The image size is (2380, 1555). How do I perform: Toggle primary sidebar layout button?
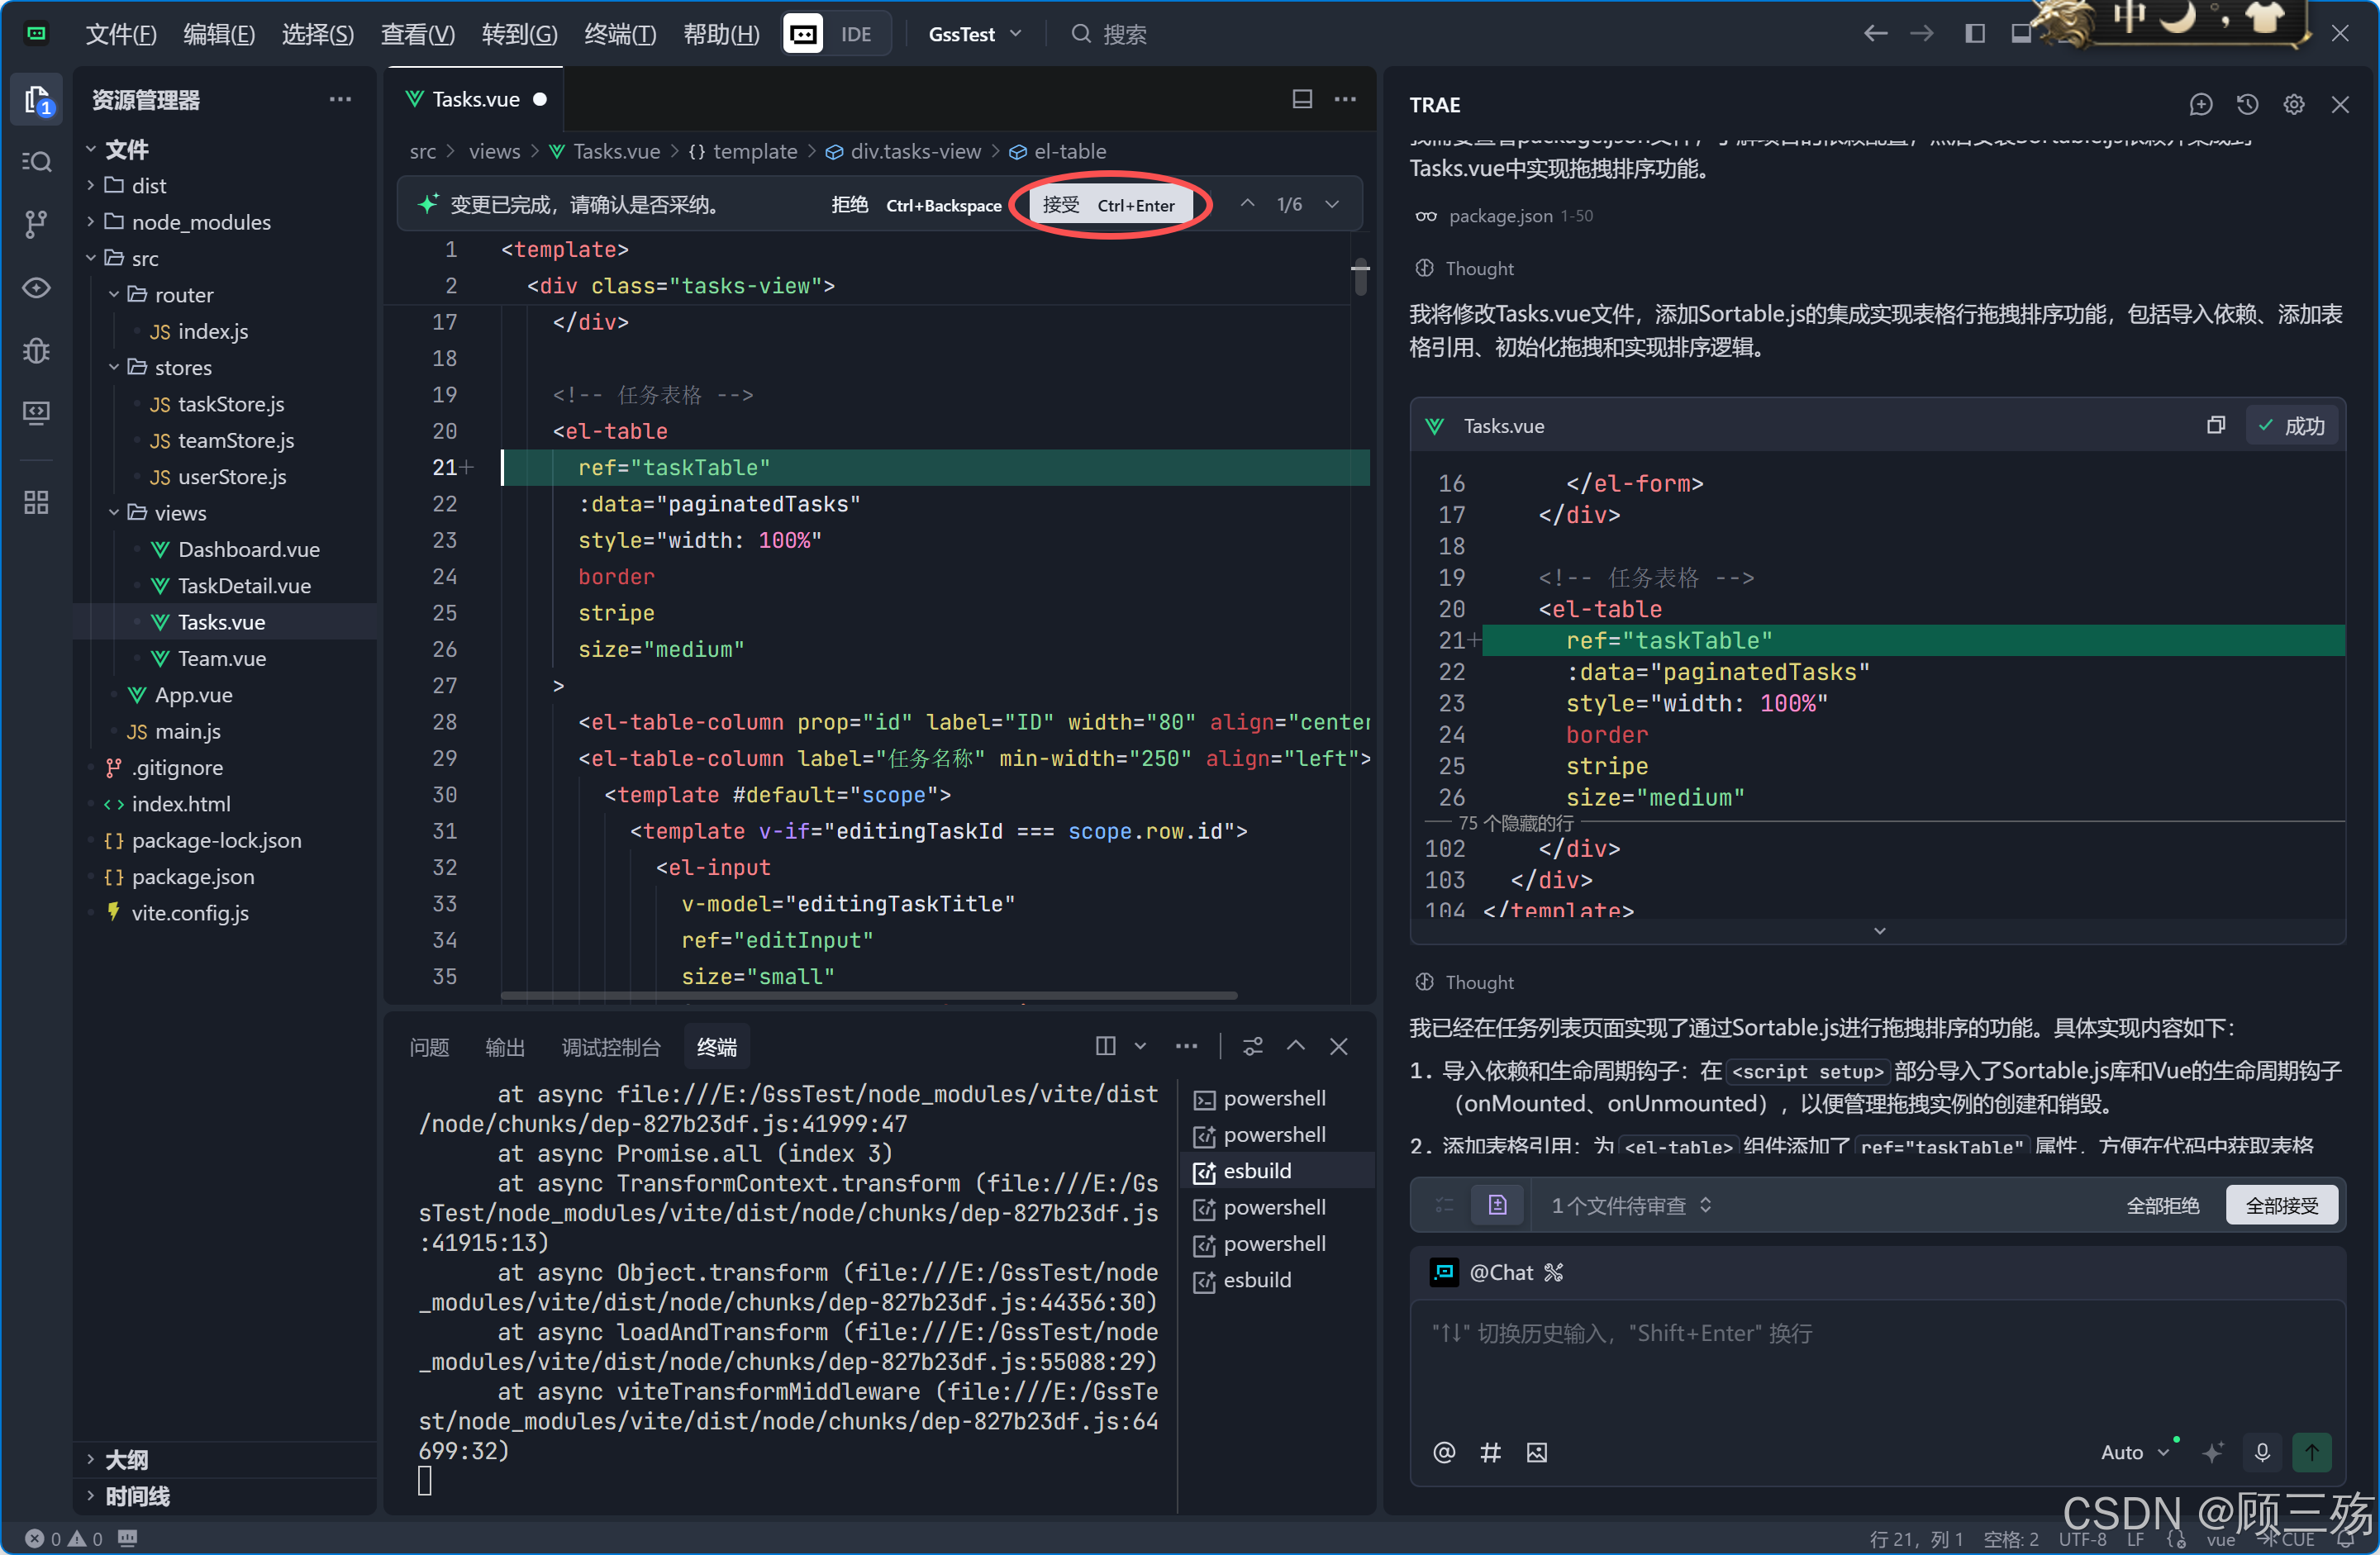(x=1974, y=34)
